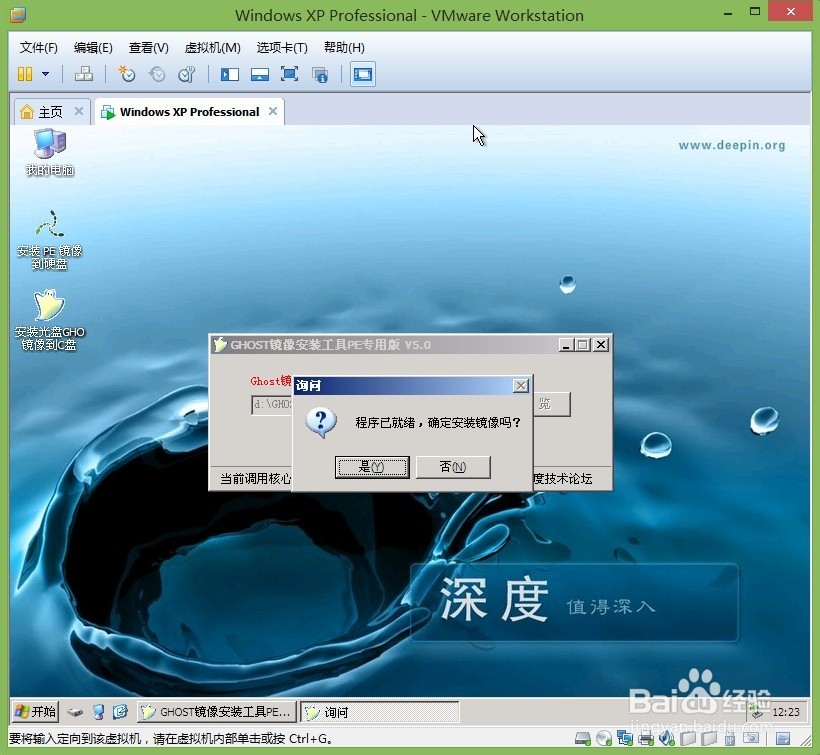This screenshot has width=820, height=755.
Task: Click the sound card status icon
Action: pos(667,738)
